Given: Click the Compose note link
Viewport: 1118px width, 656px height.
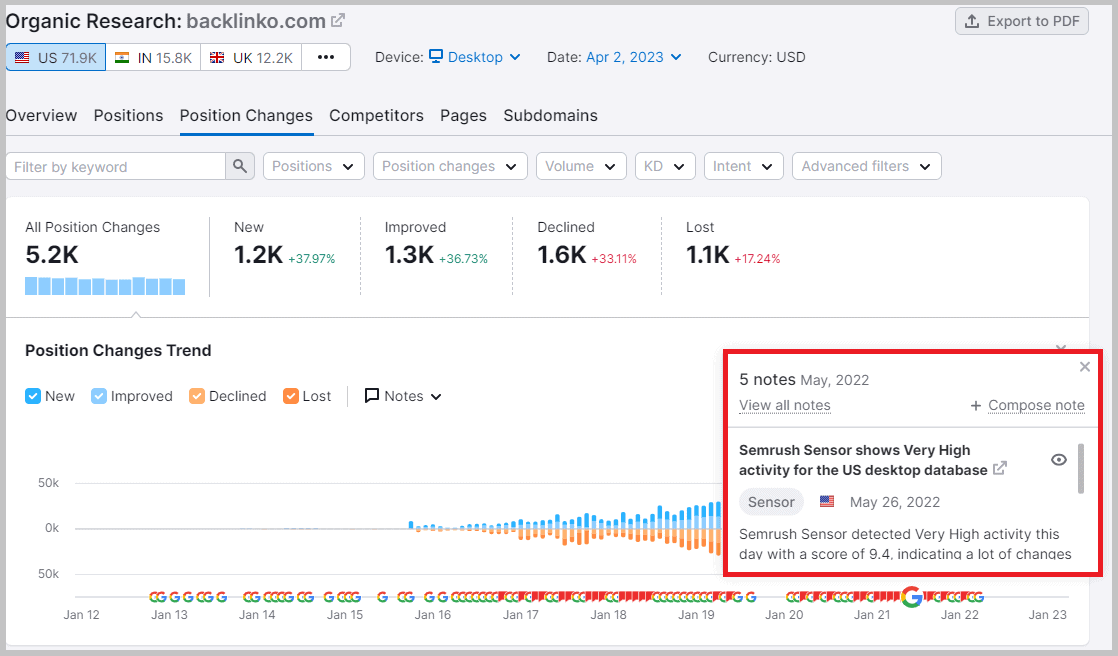Looking at the screenshot, I should tap(1036, 405).
